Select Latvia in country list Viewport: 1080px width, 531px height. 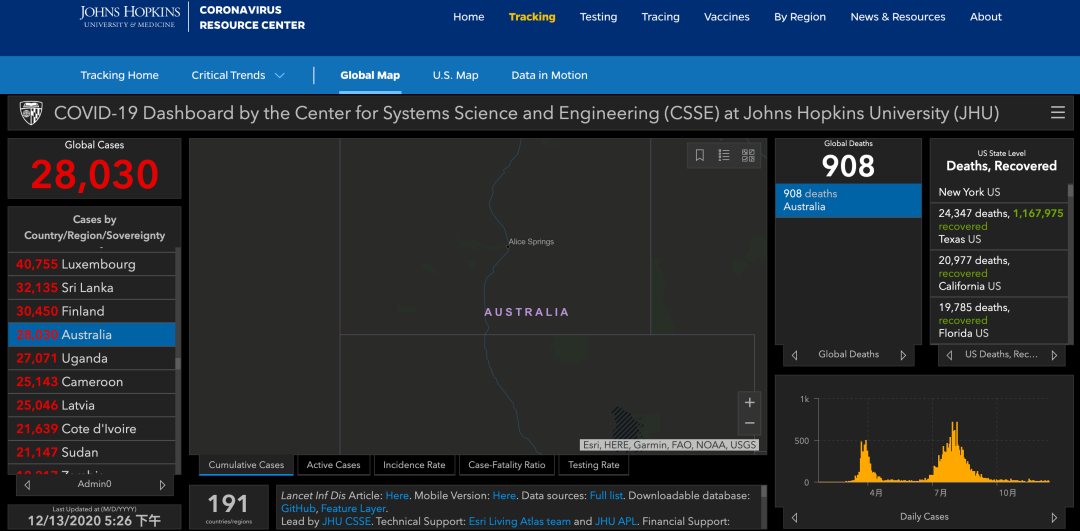pyautogui.click(x=92, y=405)
